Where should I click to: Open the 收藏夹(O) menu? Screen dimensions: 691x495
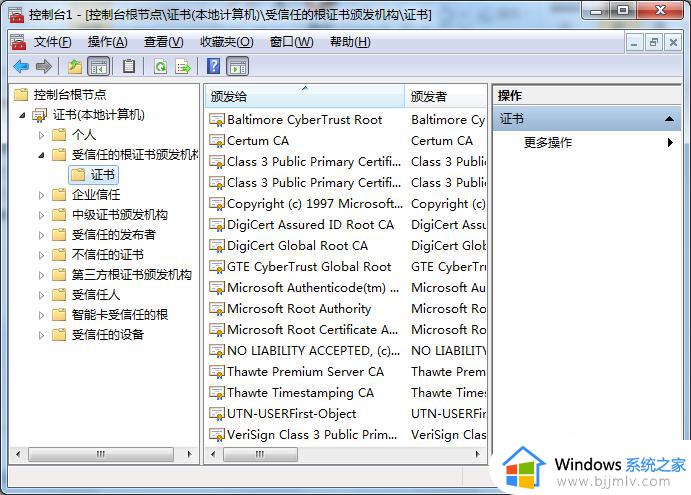point(227,42)
